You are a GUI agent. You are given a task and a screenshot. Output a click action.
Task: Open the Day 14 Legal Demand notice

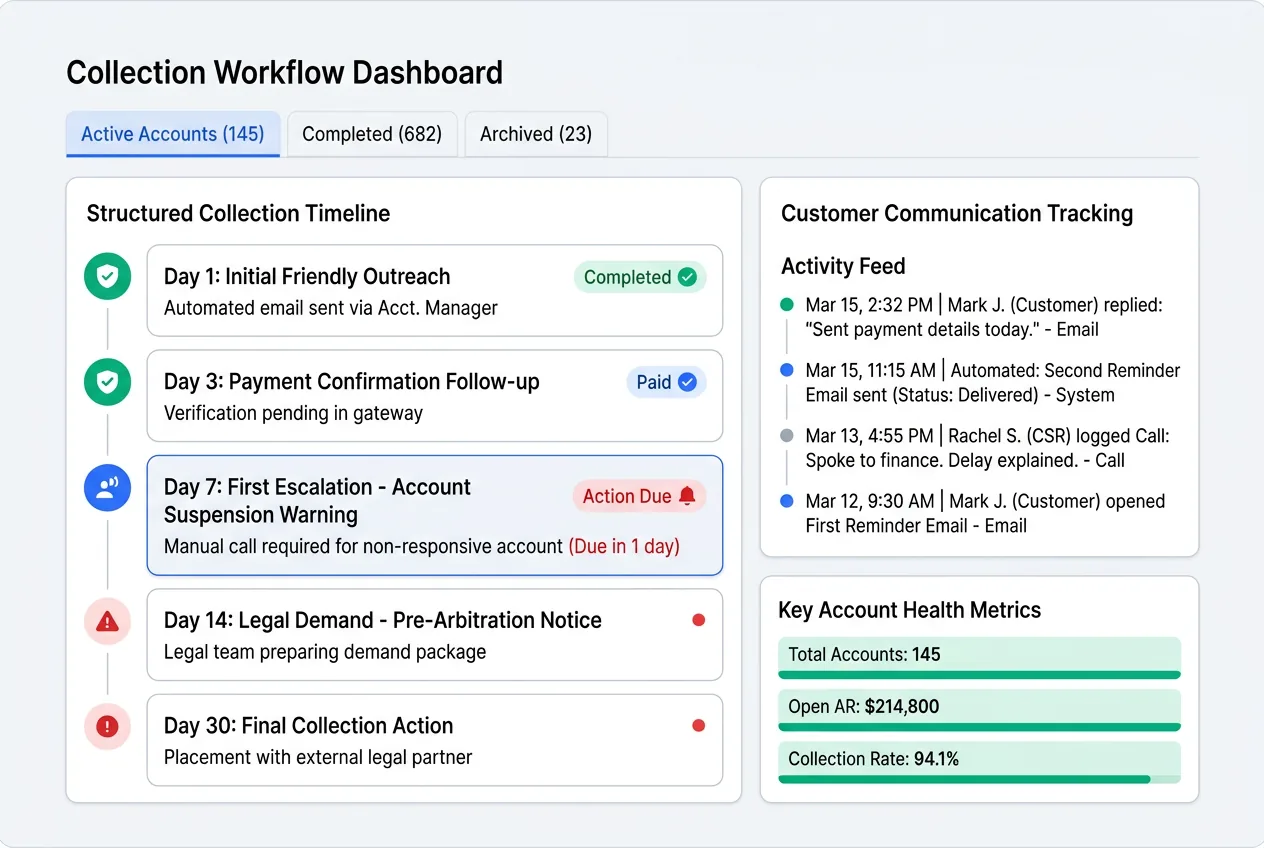(x=435, y=635)
